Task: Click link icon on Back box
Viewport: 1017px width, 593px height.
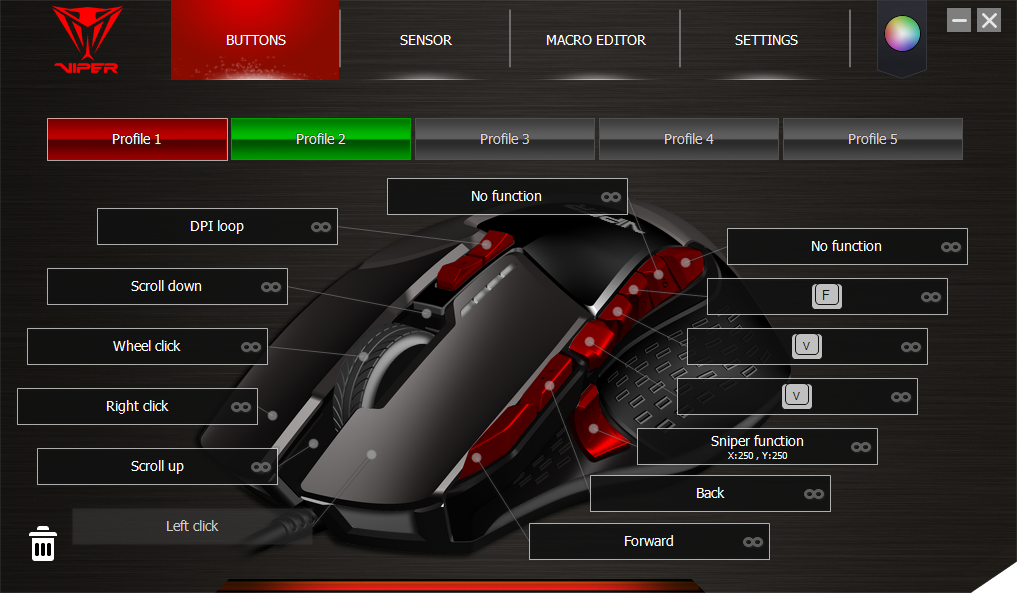Action: click(814, 494)
